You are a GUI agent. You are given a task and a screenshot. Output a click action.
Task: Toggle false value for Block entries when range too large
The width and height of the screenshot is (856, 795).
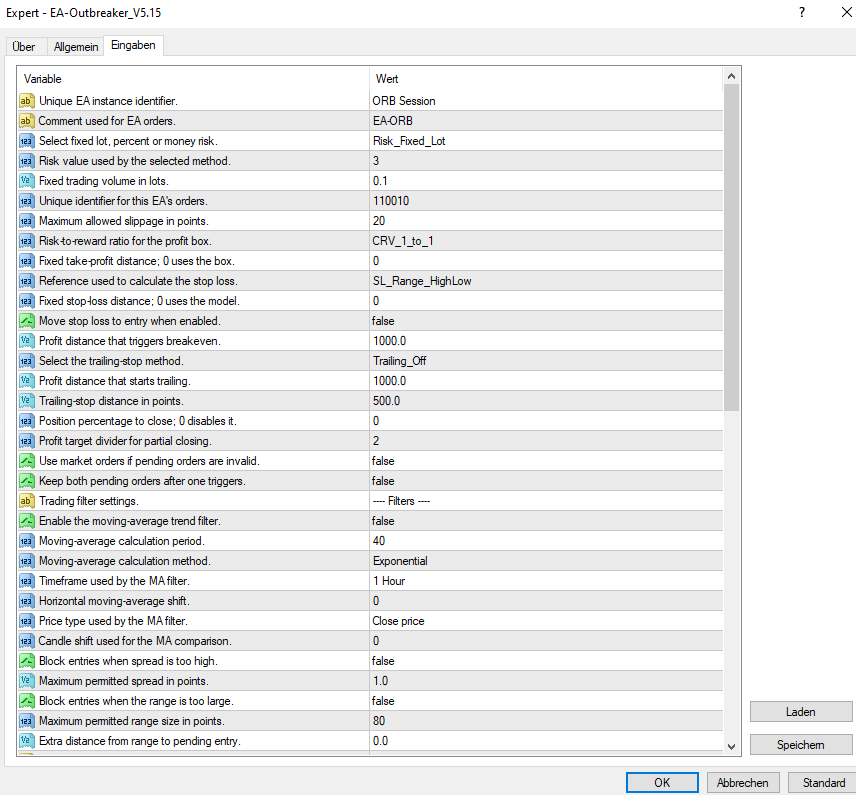click(x=546, y=701)
